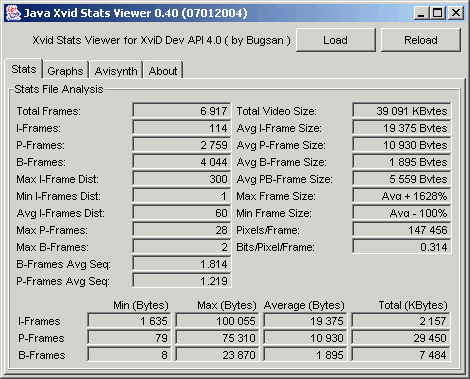Click the 'B-Frames Avg Seq:' label
Screen dimensions: 470x379
63,264
